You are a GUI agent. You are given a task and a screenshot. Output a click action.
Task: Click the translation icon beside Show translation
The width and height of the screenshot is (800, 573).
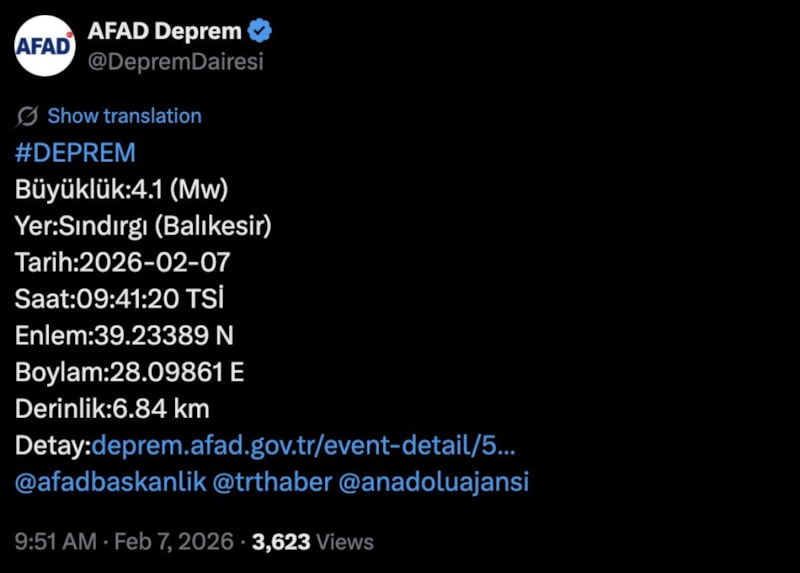(28, 116)
